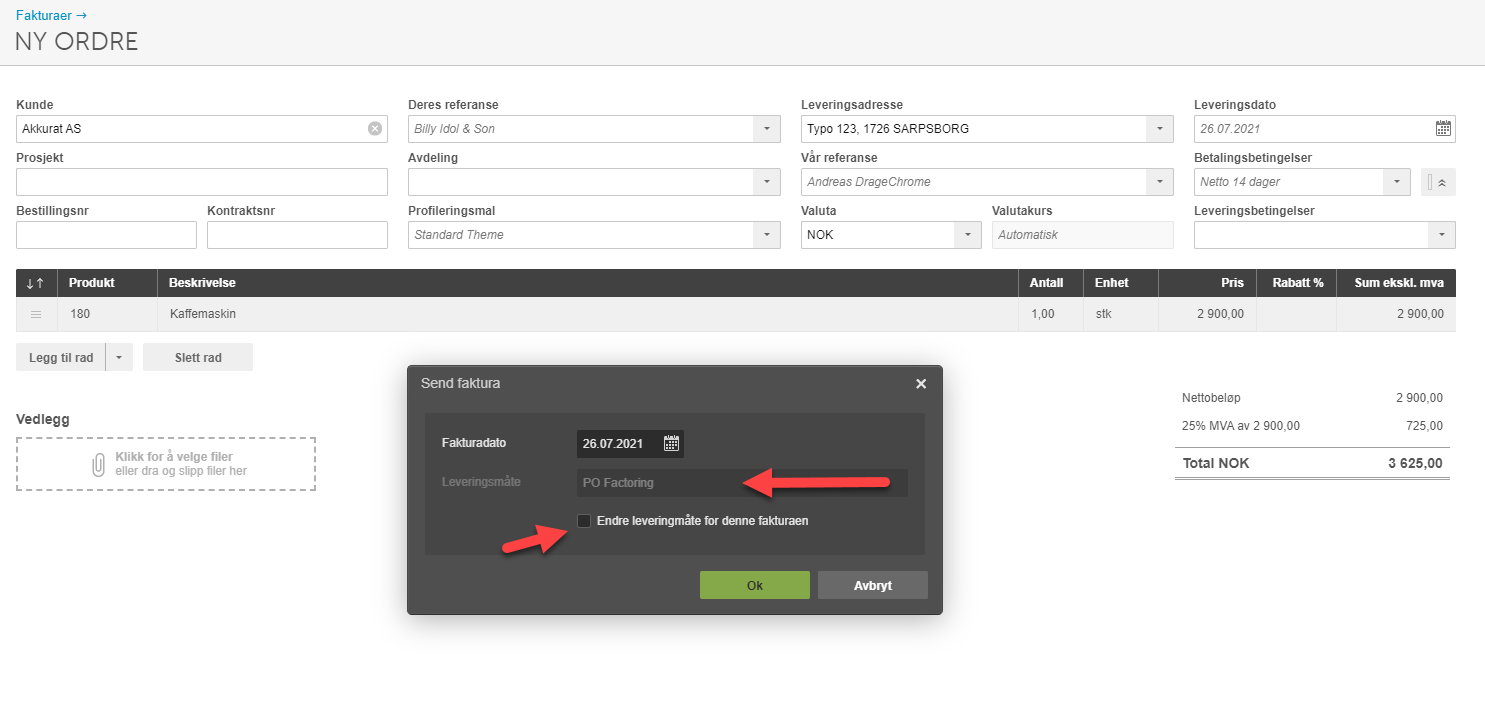The image size is (1485, 723).
Task: Click the Beskrivelse column header
Action: [587, 283]
